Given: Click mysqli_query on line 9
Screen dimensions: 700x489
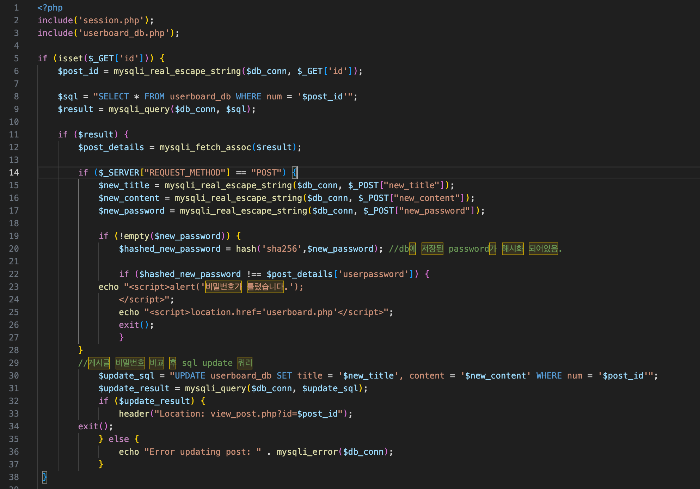Looking at the screenshot, I should tap(139, 109).
